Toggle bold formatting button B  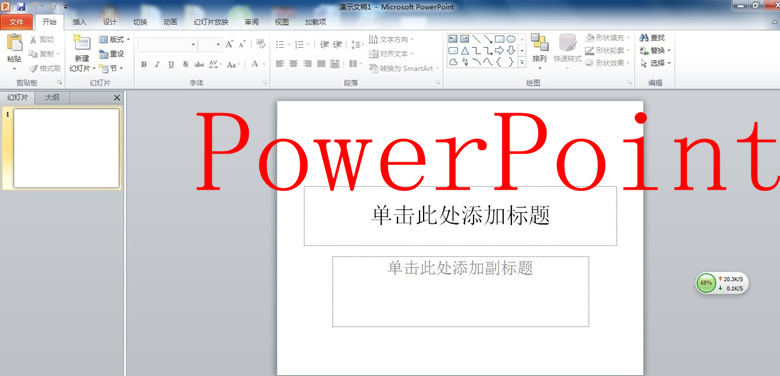(144, 64)
